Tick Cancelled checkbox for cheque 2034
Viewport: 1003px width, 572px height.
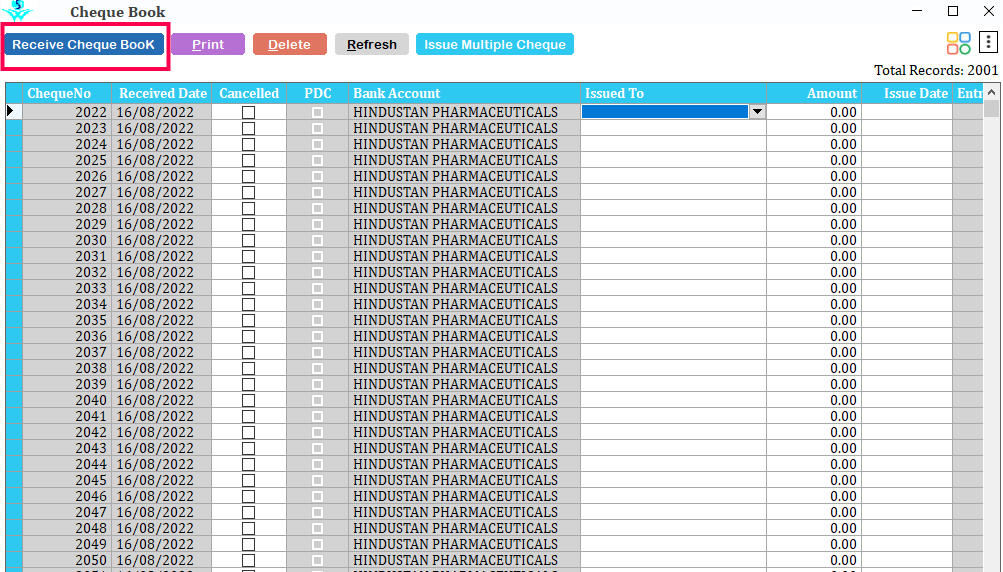pyautogui.click(x=248, y=305)
